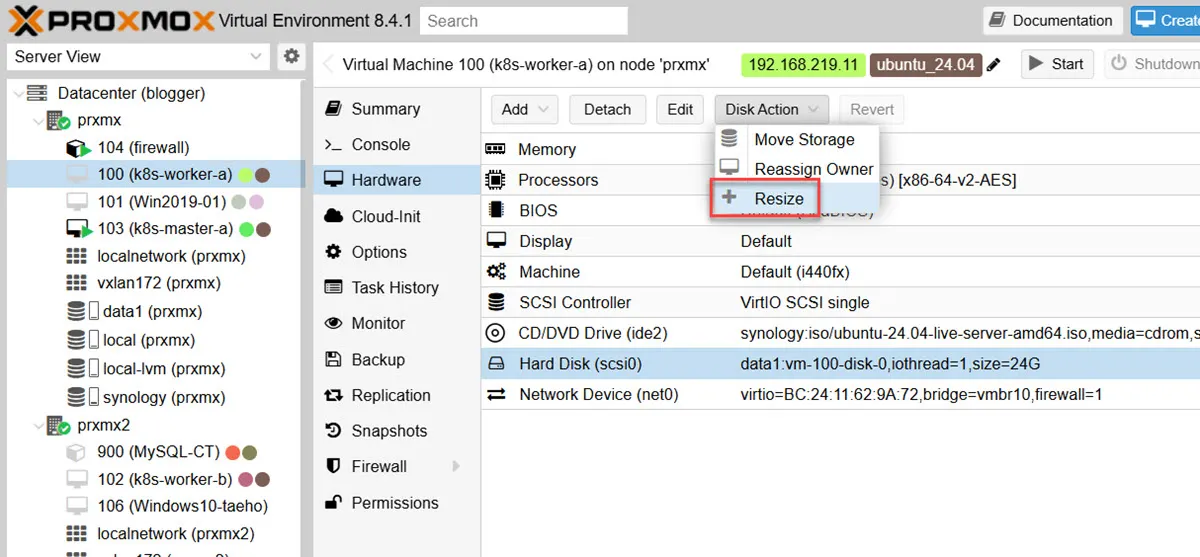This screenshot has height=557, width=1200.
Task: Collapse the prxmx node arrow
Action: [x=37, y=120]
